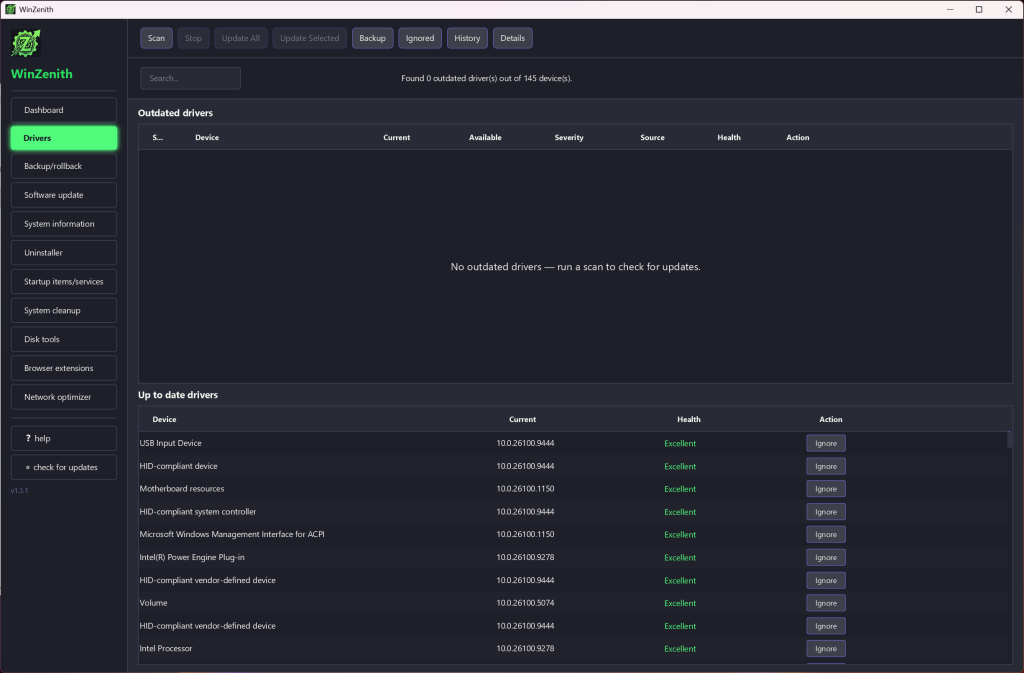The height and width of the screenshot is (673, 1024).
Task: Click the S... column header
Action: click(x=157, y=137)
